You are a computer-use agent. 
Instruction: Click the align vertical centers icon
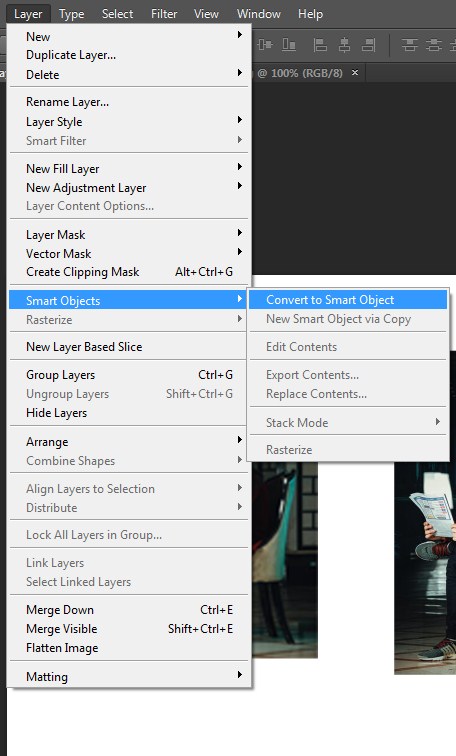coord(265,45)
